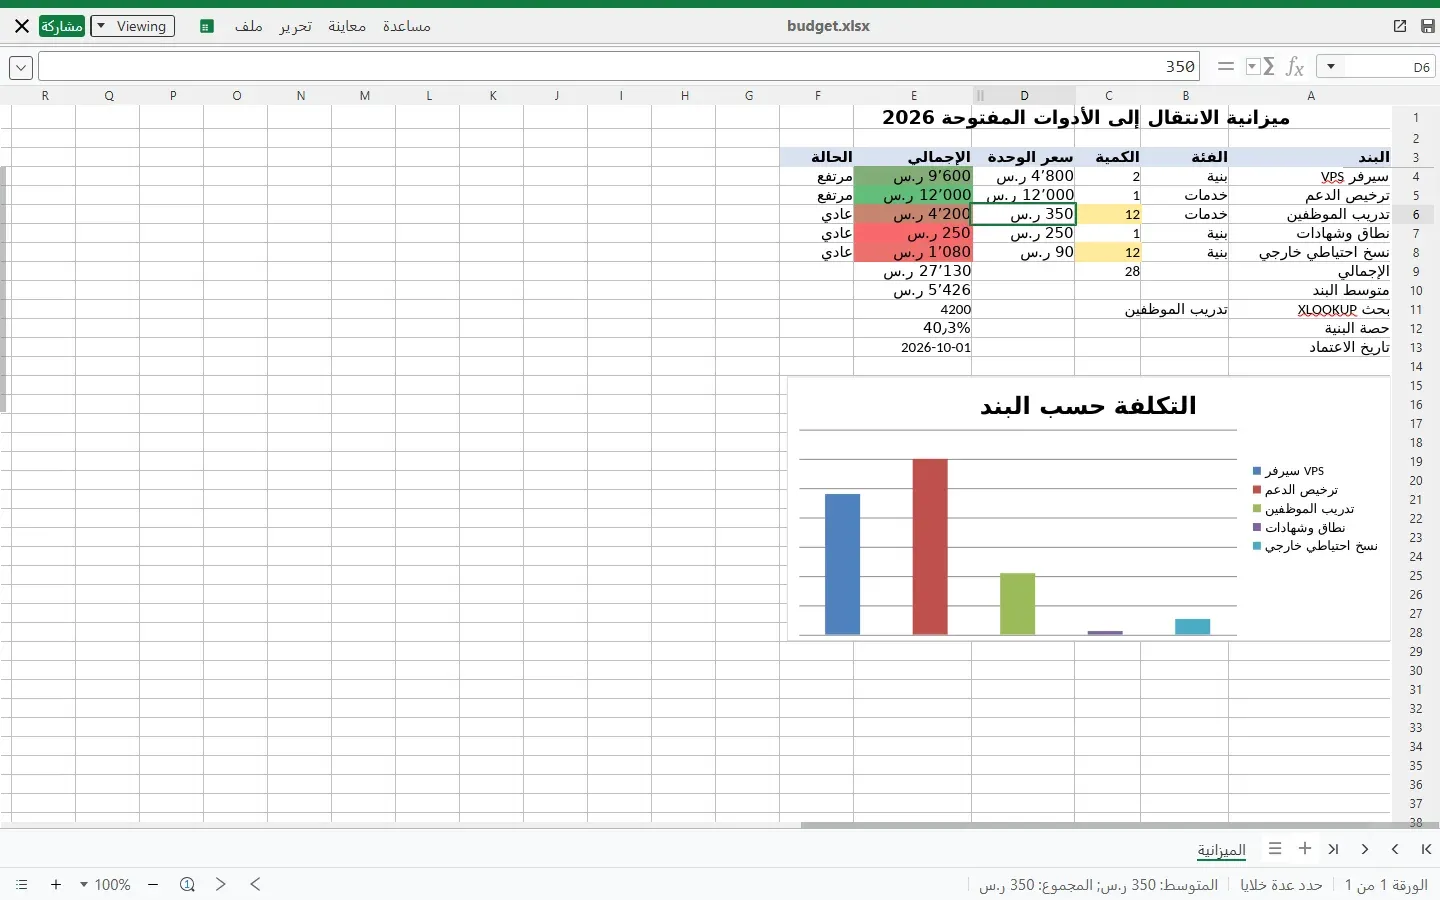Click the open-in-new-window icon beside save
Image resolution: width=1440 pixels, height=900 pixels.
1399,26
